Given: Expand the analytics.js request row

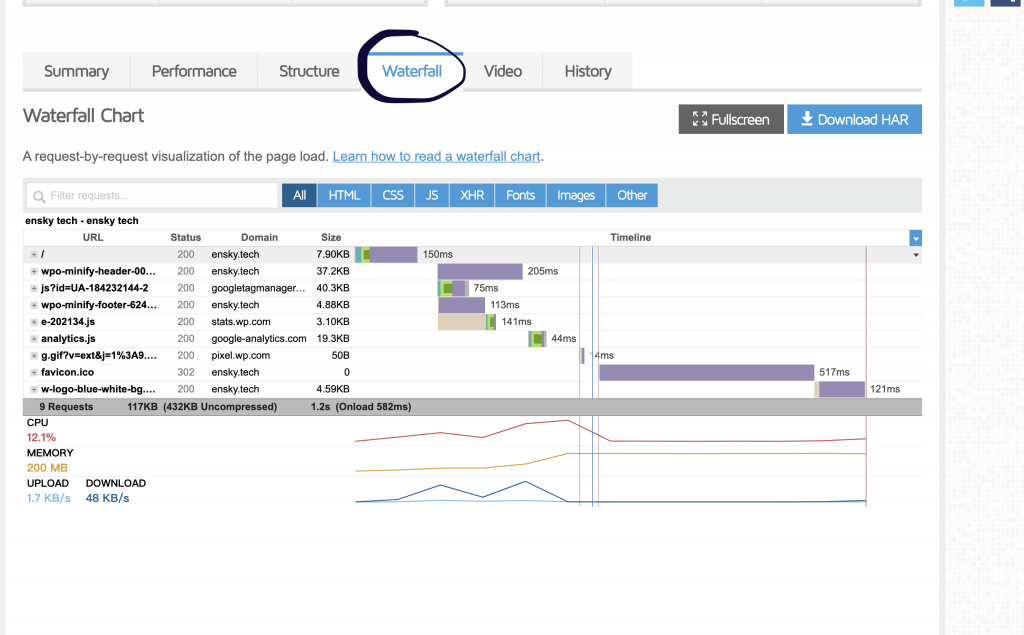Looking at the screenshot, I should pos(34,339).
